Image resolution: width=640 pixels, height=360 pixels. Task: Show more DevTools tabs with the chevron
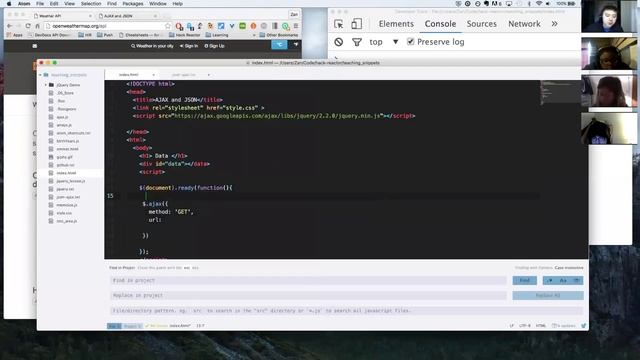[554, 24]
